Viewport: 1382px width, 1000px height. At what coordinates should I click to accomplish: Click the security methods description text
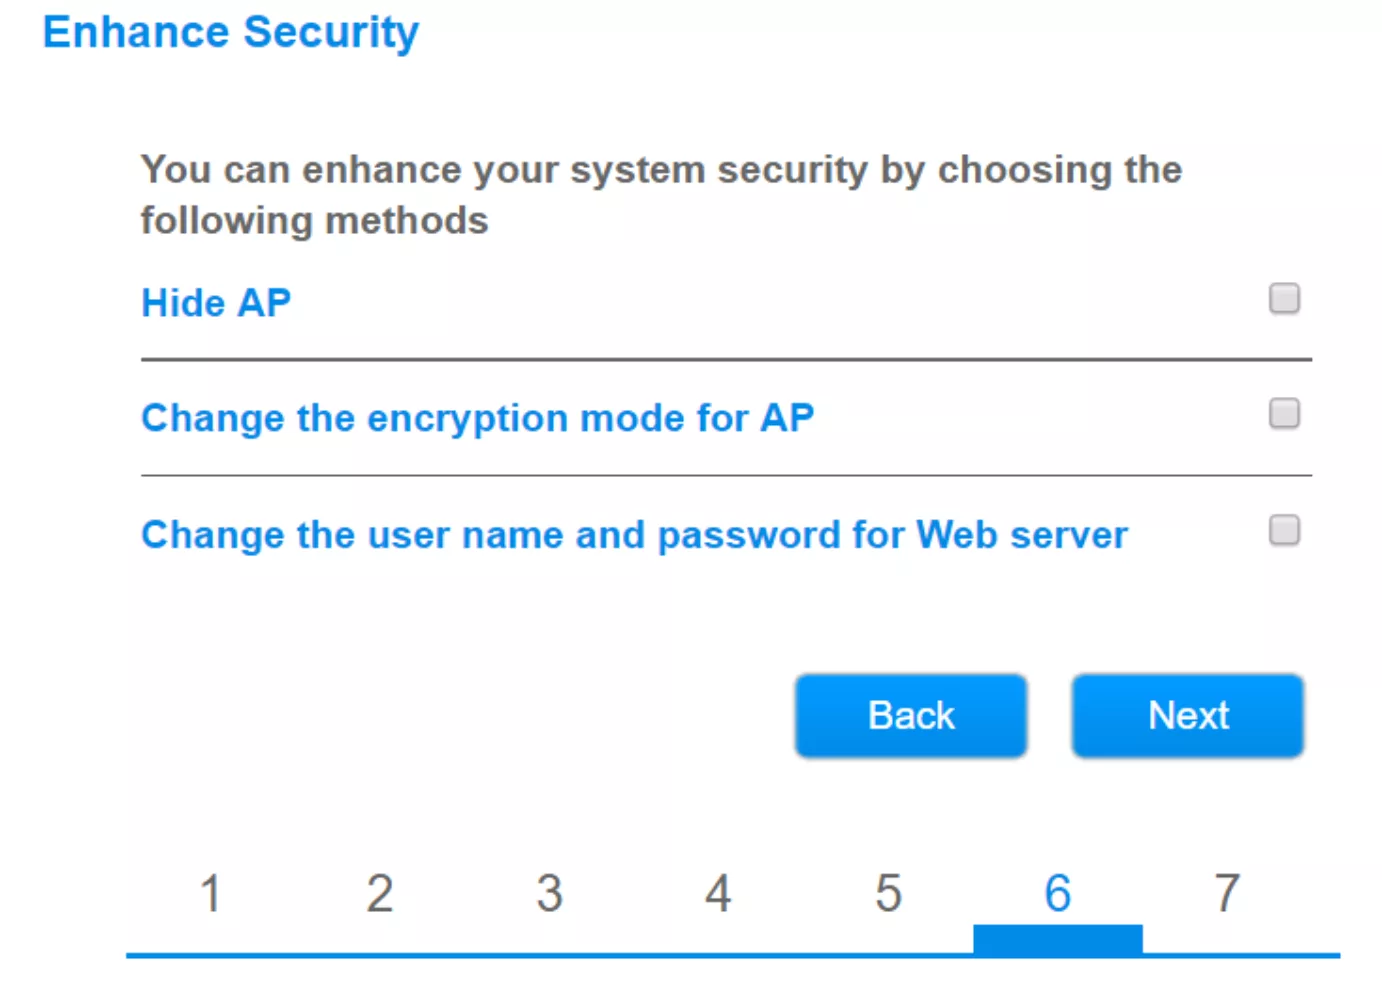tap(661, 195)
